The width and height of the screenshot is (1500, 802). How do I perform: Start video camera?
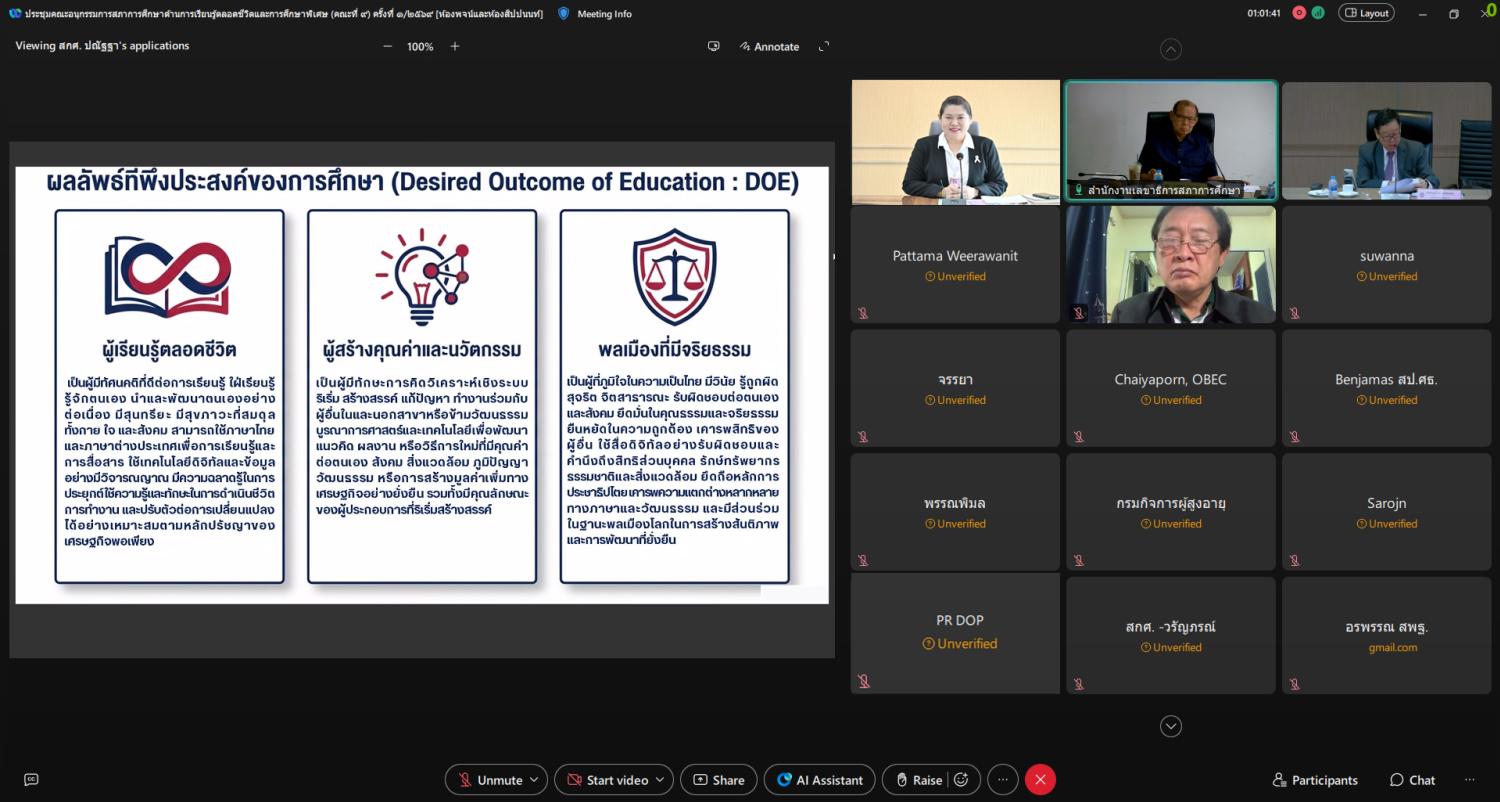point(605,780)
